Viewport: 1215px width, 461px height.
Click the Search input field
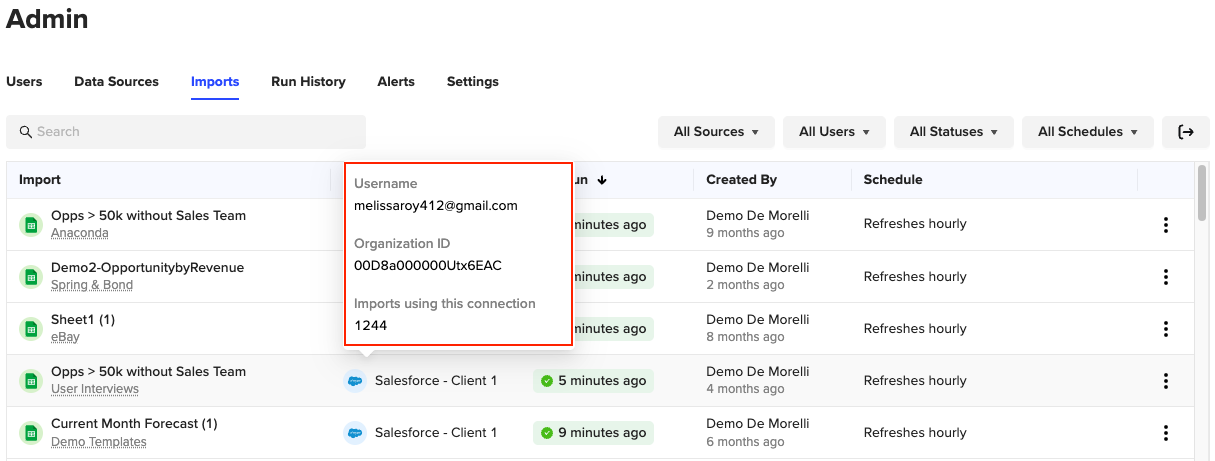click(x=186, y=132)
